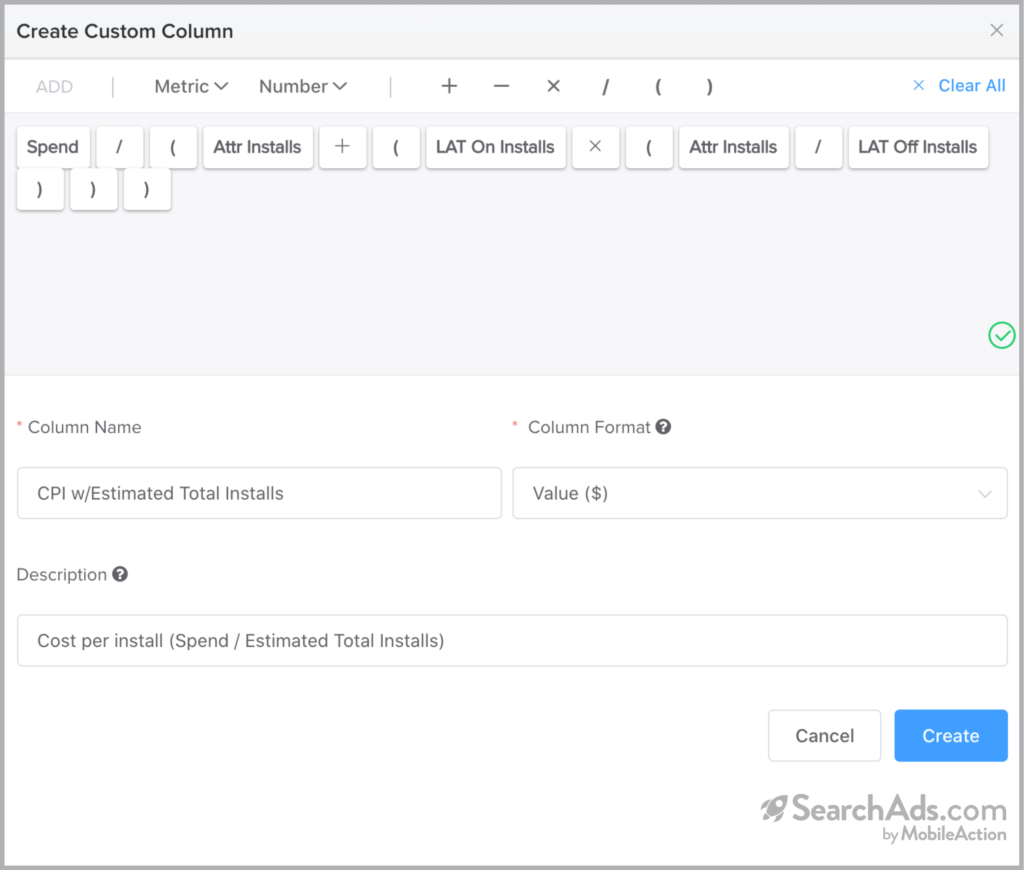Select the LAT Off Installs formula chip
Viewport: 1024px width, 870px height.
pyautogui.click(x=918, y=146)
